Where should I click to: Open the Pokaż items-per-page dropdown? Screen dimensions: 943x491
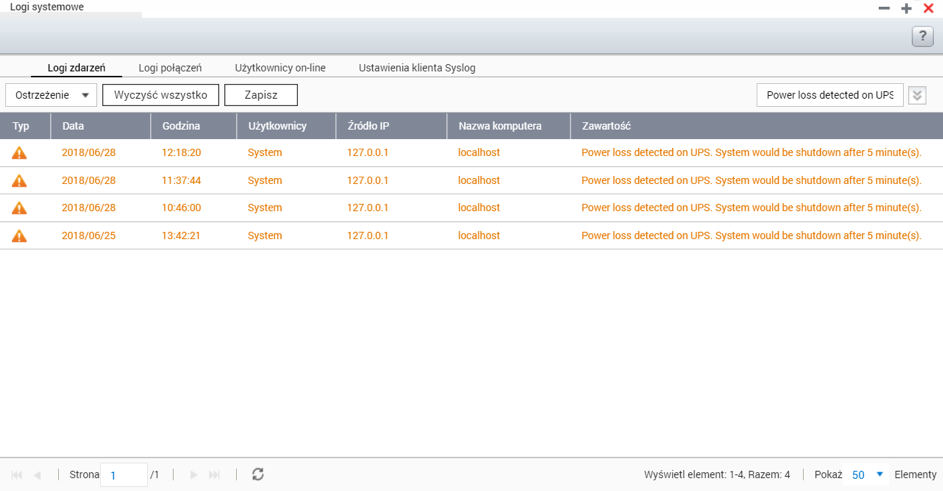(867, 475)
